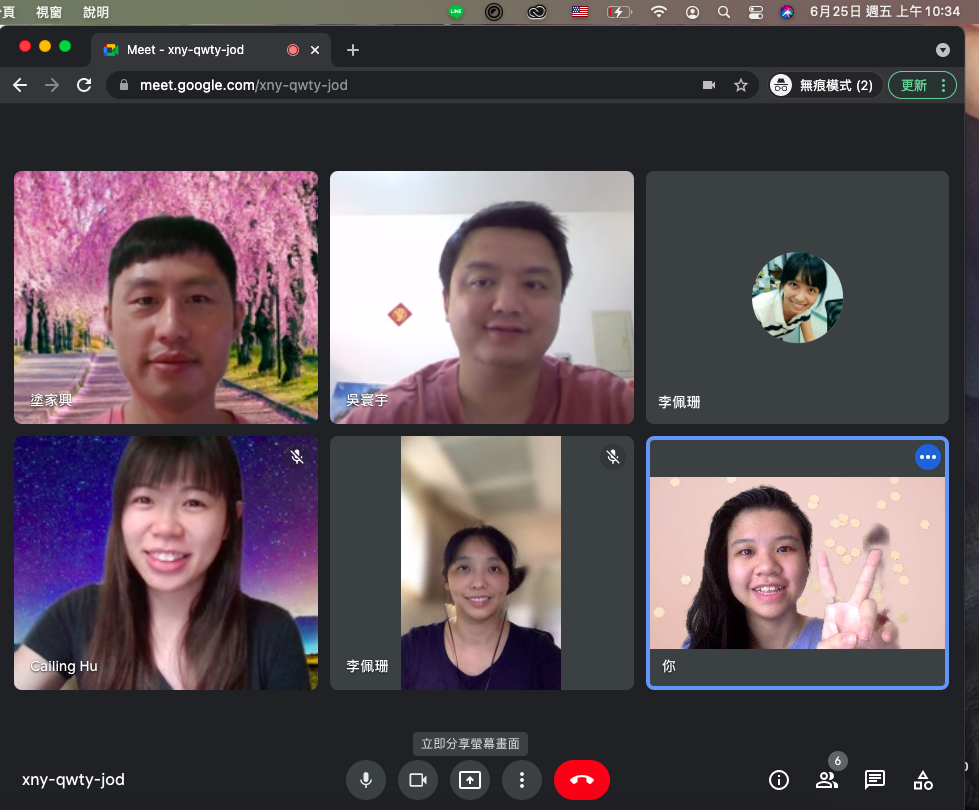Screen dimensions: 979x810
Task: Open the activities shapes icon
Action: point(923,780)
